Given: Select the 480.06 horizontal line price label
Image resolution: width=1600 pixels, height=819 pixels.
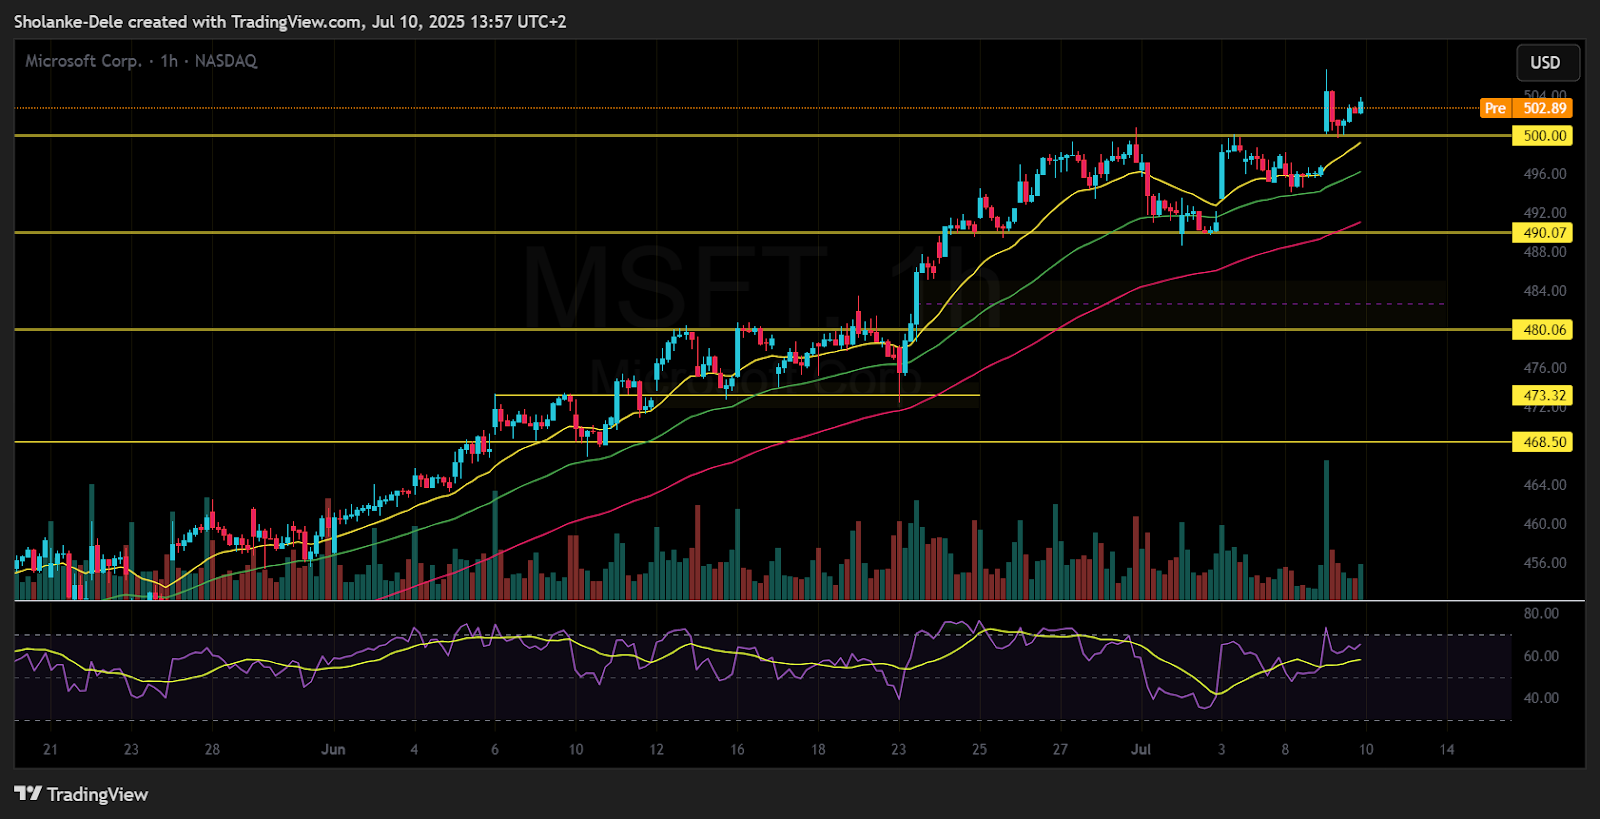Looking at the screenshot, I should coord(1542,329).
